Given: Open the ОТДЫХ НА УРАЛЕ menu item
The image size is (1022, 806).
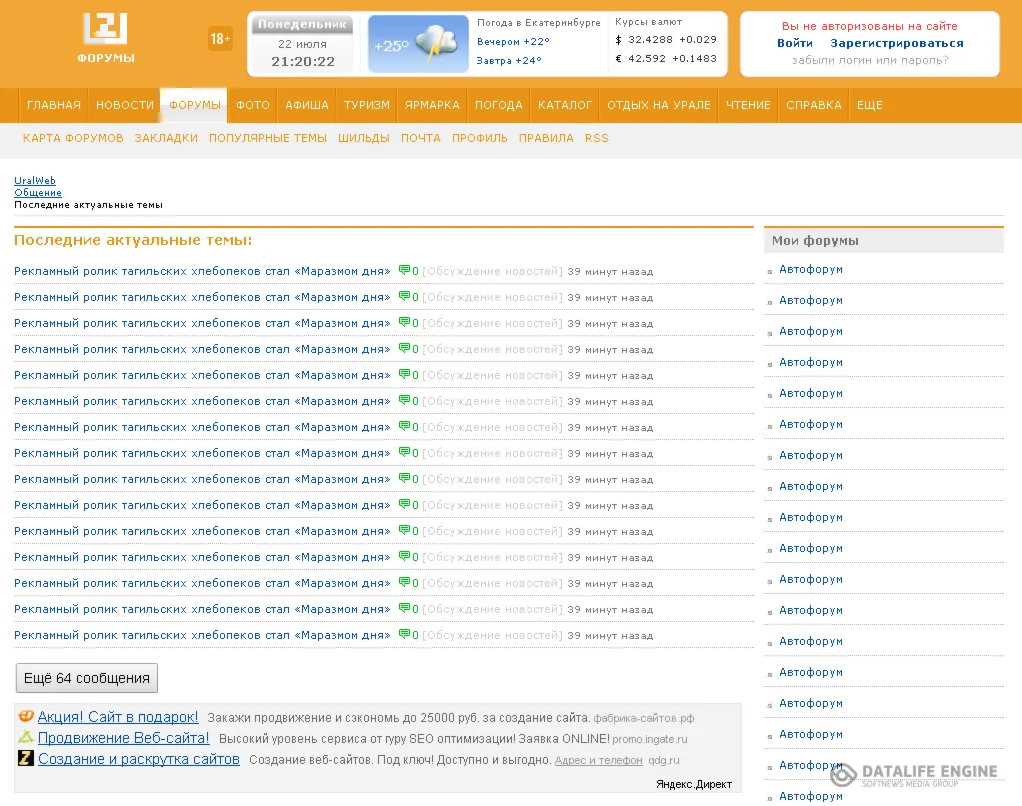Looking at the screenshot, I should [x=659, y=105].
